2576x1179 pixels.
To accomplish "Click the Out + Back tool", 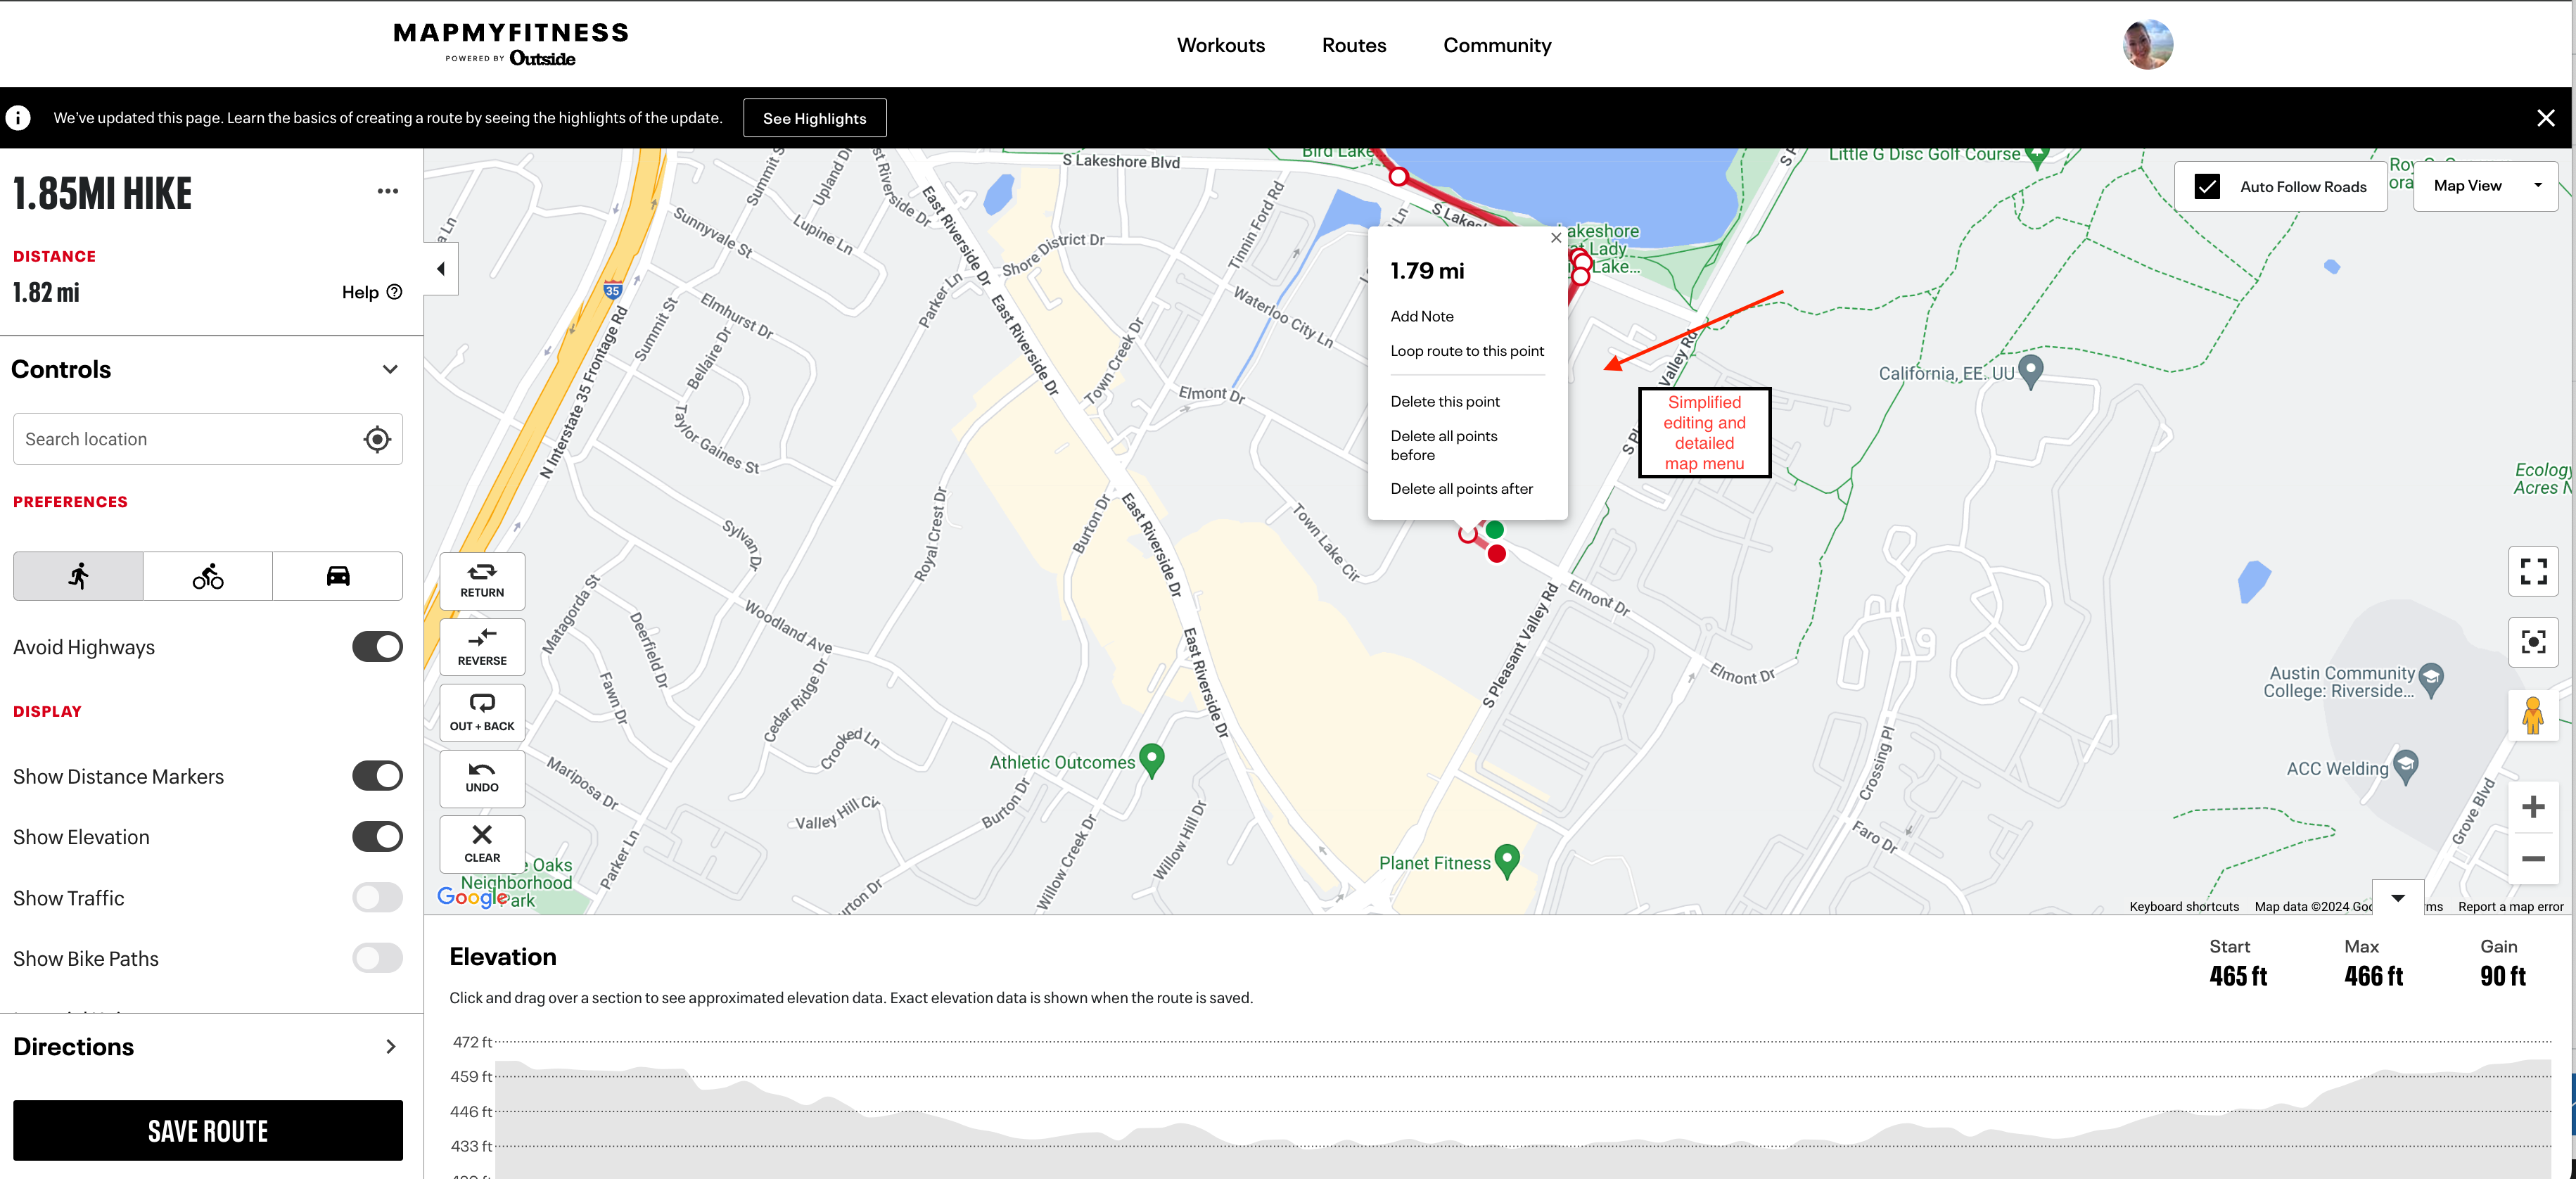I will 482,712.
